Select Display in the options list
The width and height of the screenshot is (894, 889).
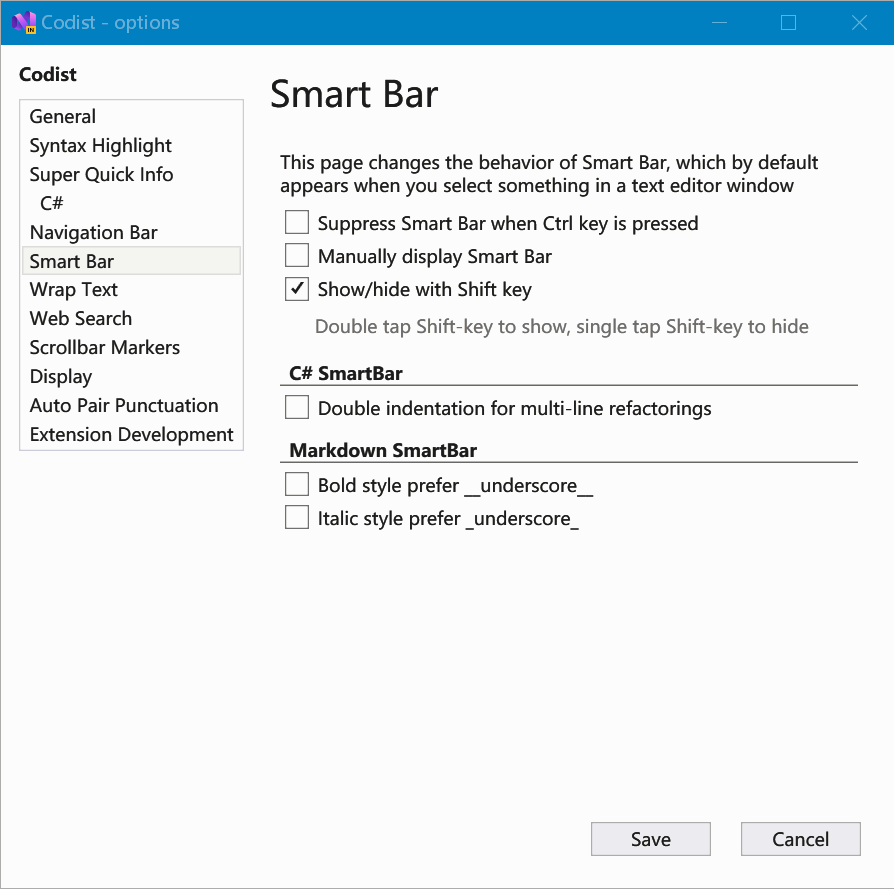(x=131, y=376)
